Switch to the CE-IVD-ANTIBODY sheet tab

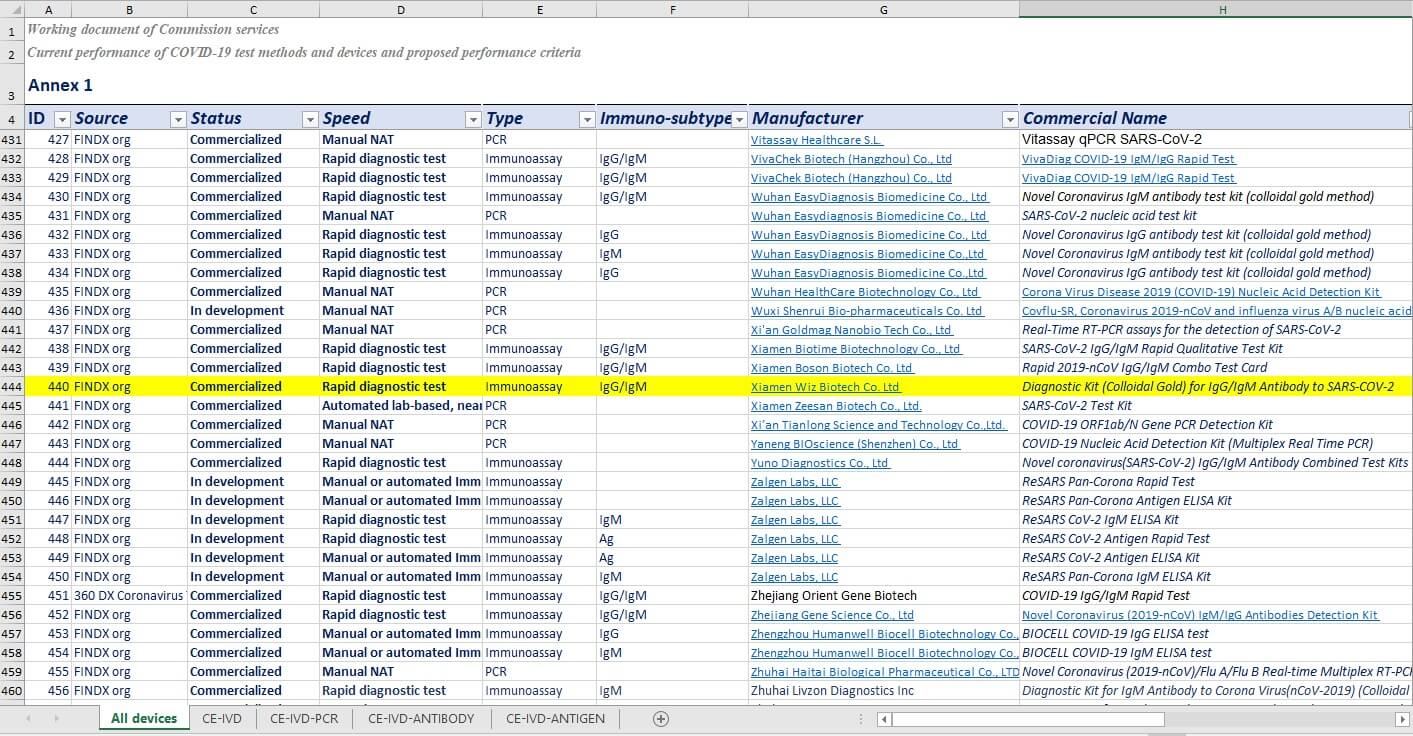[429, 718]
